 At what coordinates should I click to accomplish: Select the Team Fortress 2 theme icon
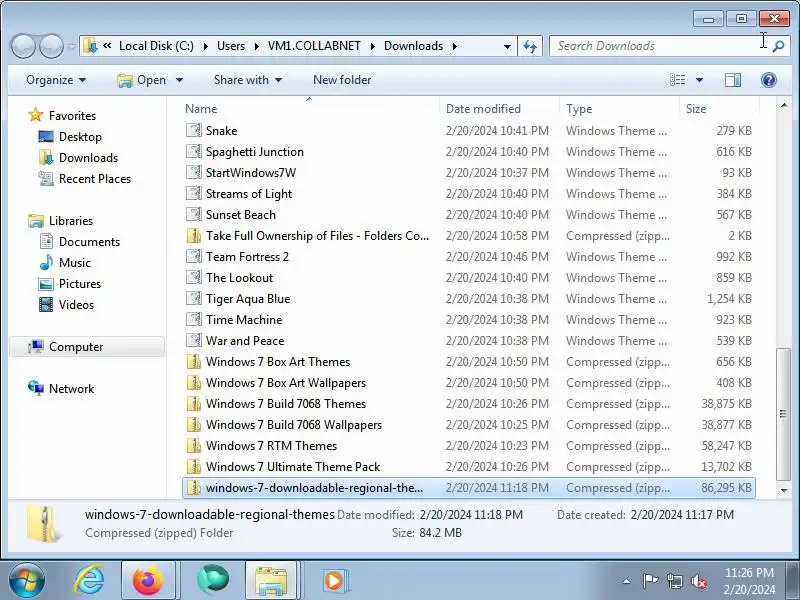[193, 257]
